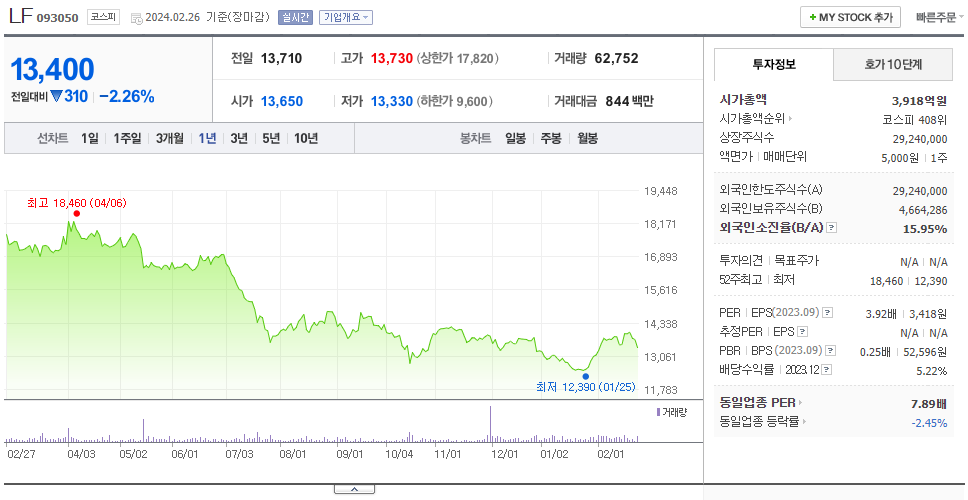Toggle the 실시간 real-time badge
The height and width of the screenshot is (500, 968).
[296, 17]
